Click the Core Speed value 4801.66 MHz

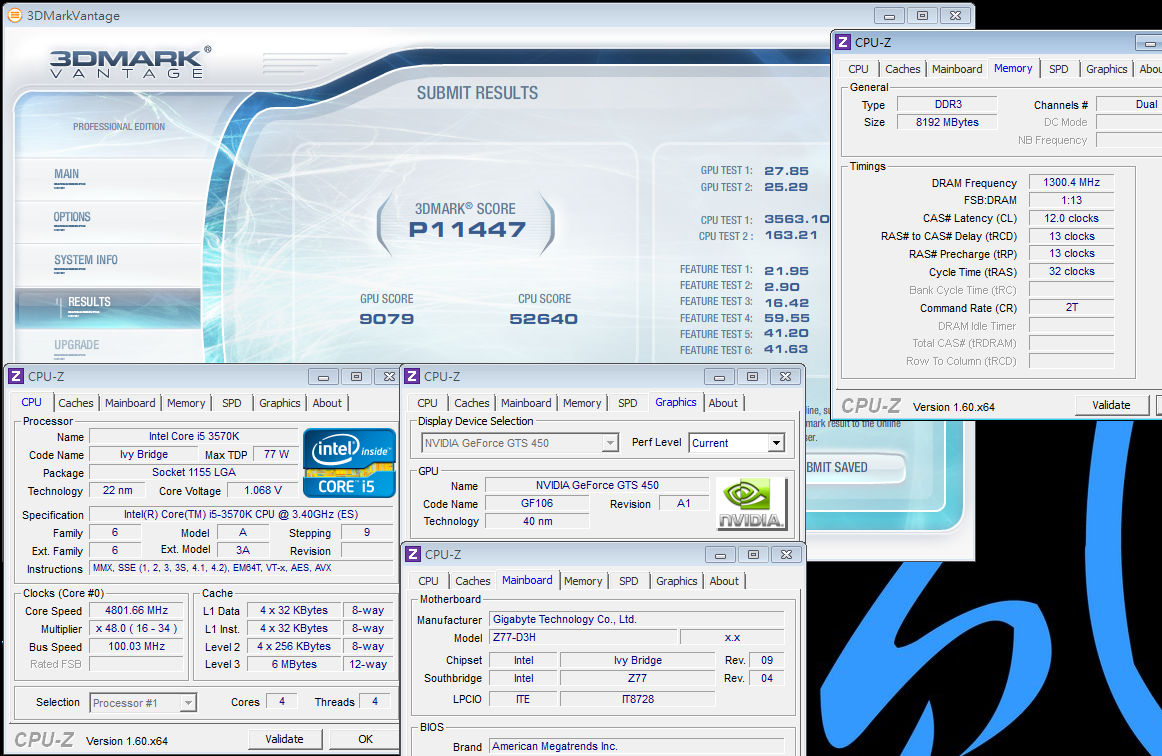(x=136, y=610)
